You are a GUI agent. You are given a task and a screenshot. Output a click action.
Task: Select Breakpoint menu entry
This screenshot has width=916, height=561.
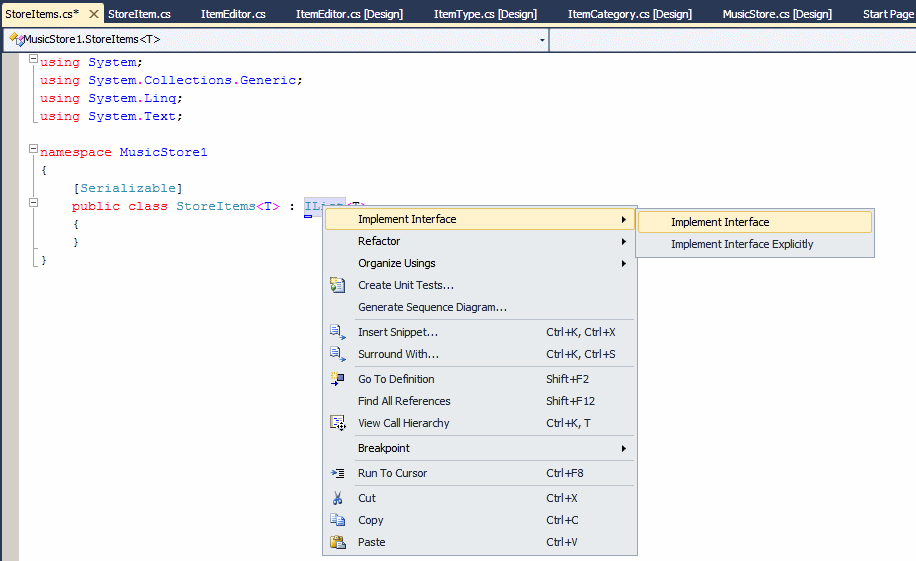pyautogui.click(x=480, y=448)
